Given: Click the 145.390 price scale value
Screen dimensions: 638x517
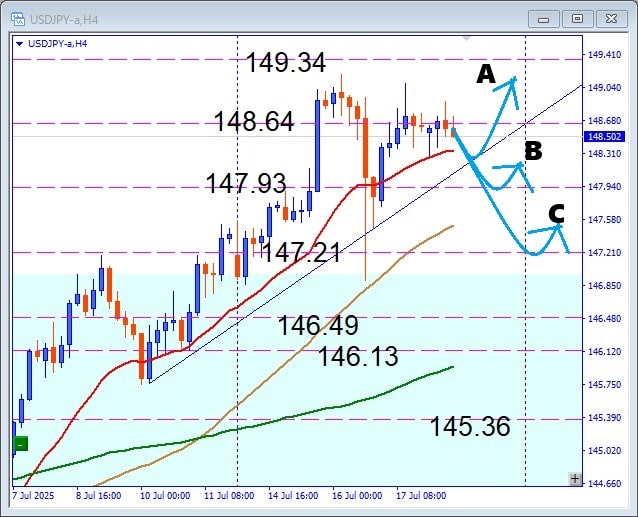Looking at the screenshot, I should (605, 417).
